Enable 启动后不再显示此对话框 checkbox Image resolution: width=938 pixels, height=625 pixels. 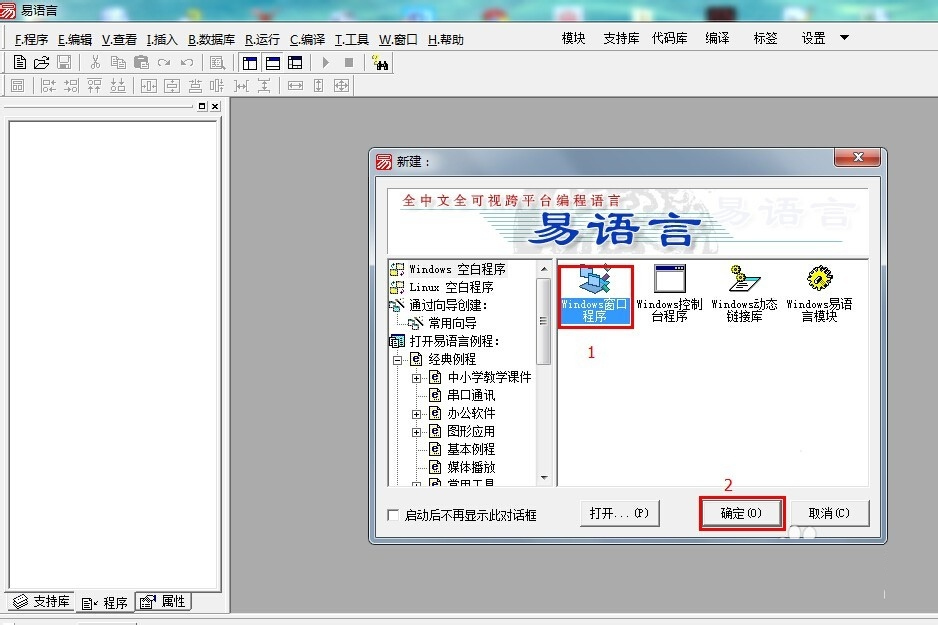393,515
